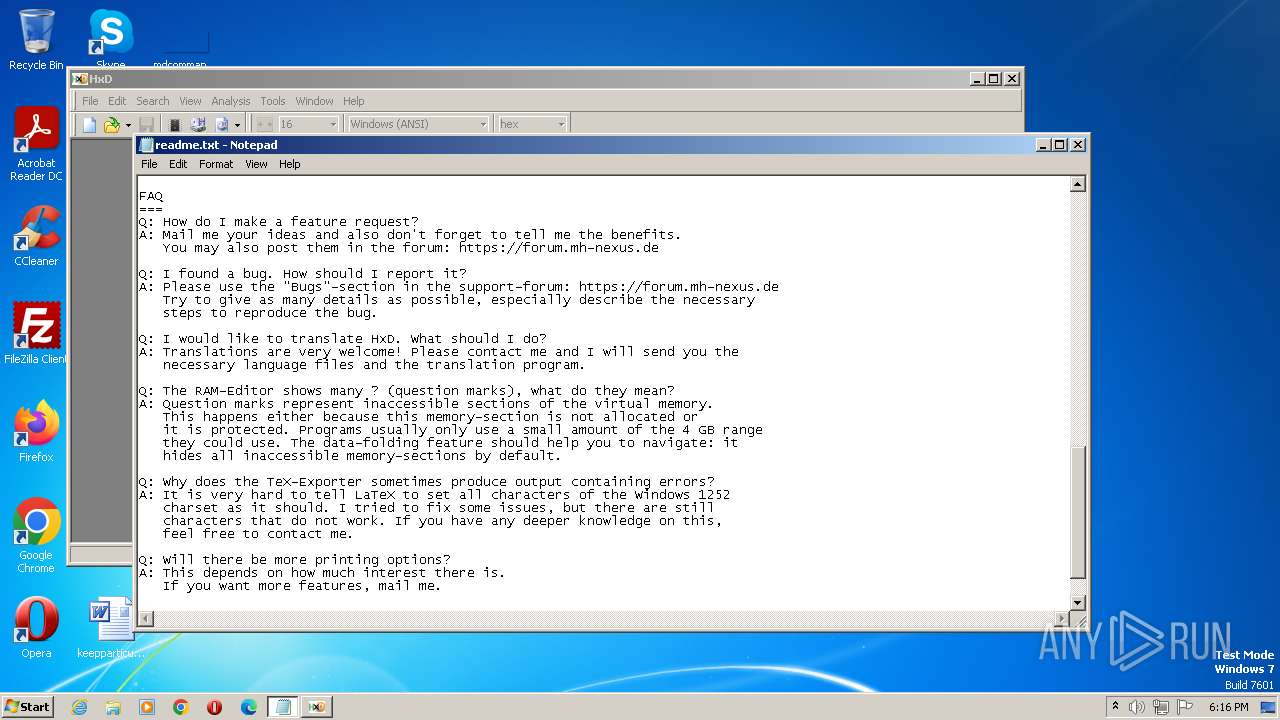Click the Save disk icon in HxD toolbar
The height and width of the screenshot is (720, 1280).
coord(146,124)
